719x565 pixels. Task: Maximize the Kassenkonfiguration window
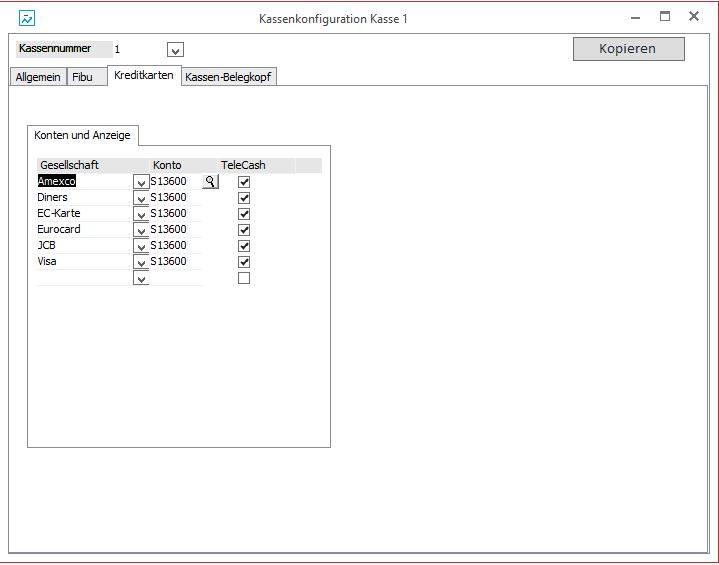664,17
